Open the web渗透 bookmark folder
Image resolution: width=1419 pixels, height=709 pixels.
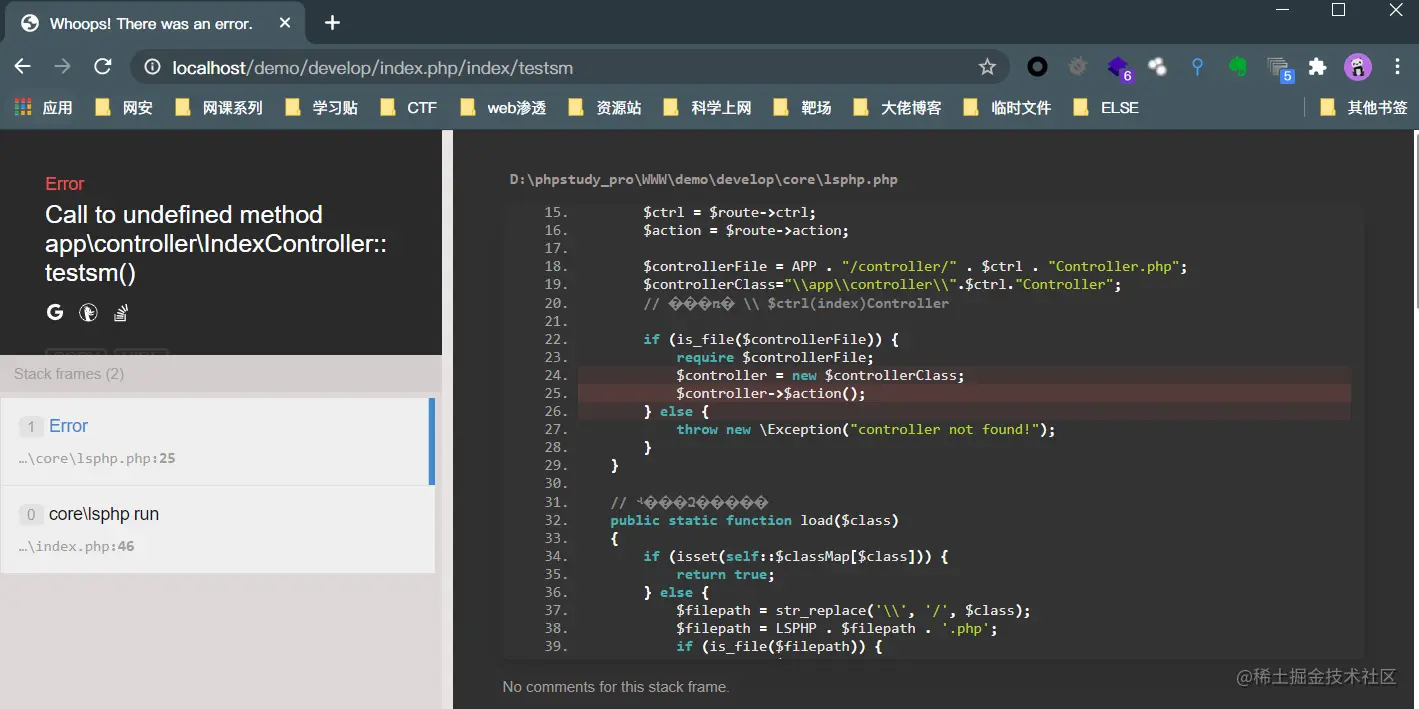(502, 107)
